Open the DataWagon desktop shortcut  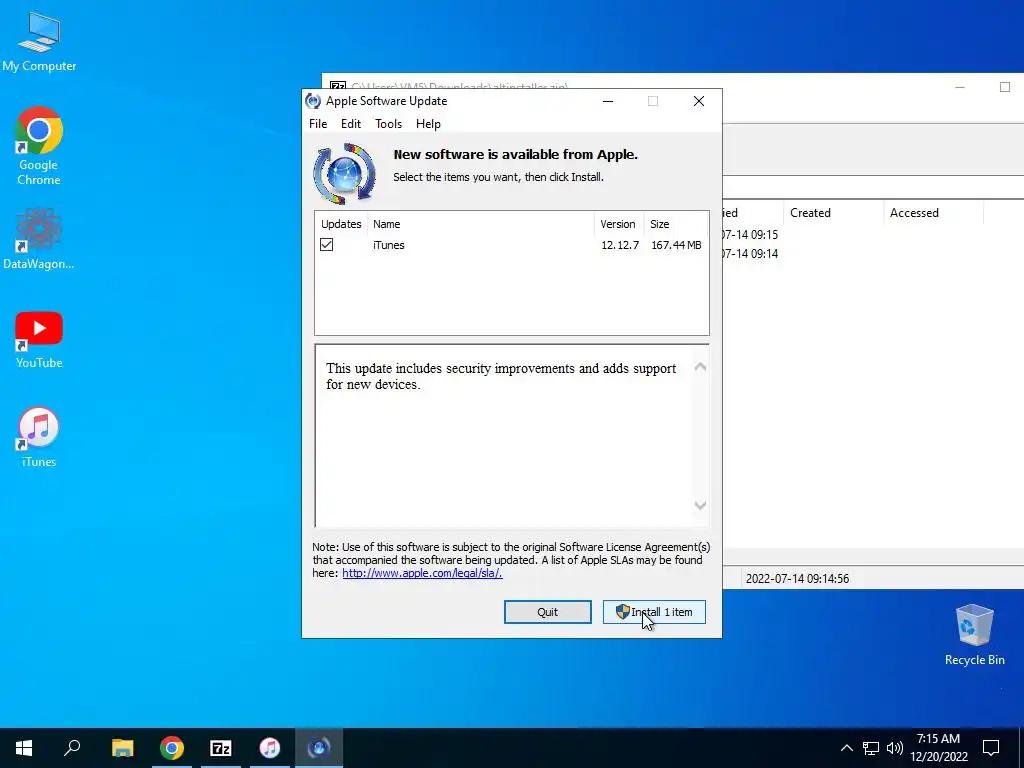pyautogui.click(x=39, y=238)
